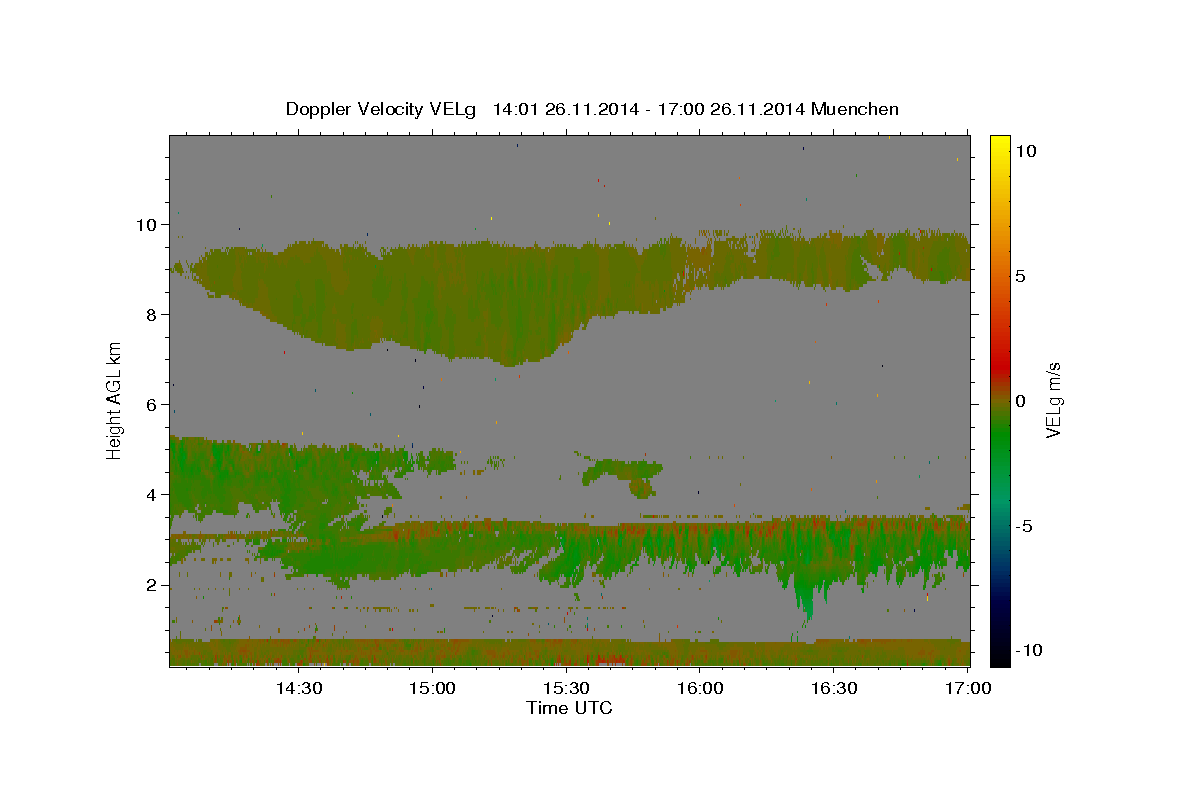The width and height of the screenshot is (1200, 800).
Task: Click the 2 km height tick label
Action: tap(153, 585)
